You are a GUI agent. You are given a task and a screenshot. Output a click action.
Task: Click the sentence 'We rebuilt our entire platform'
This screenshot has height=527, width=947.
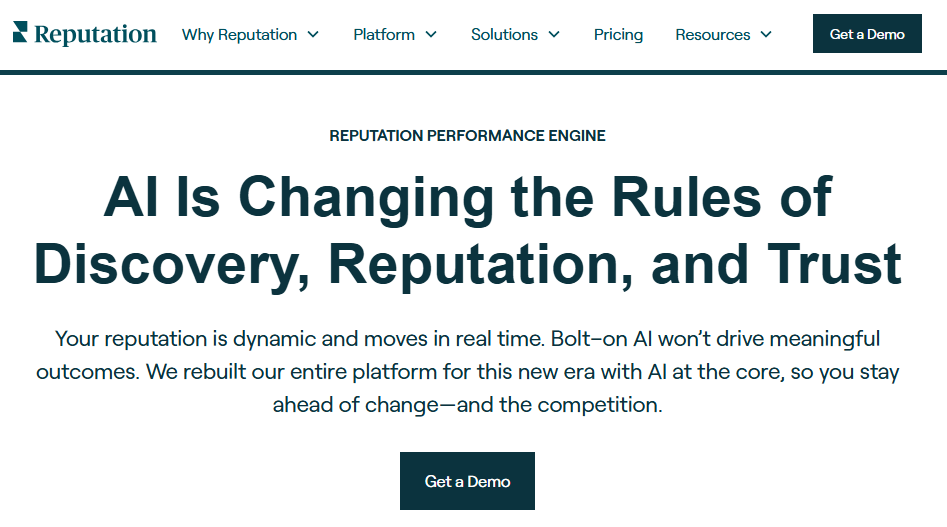(291, 372)
